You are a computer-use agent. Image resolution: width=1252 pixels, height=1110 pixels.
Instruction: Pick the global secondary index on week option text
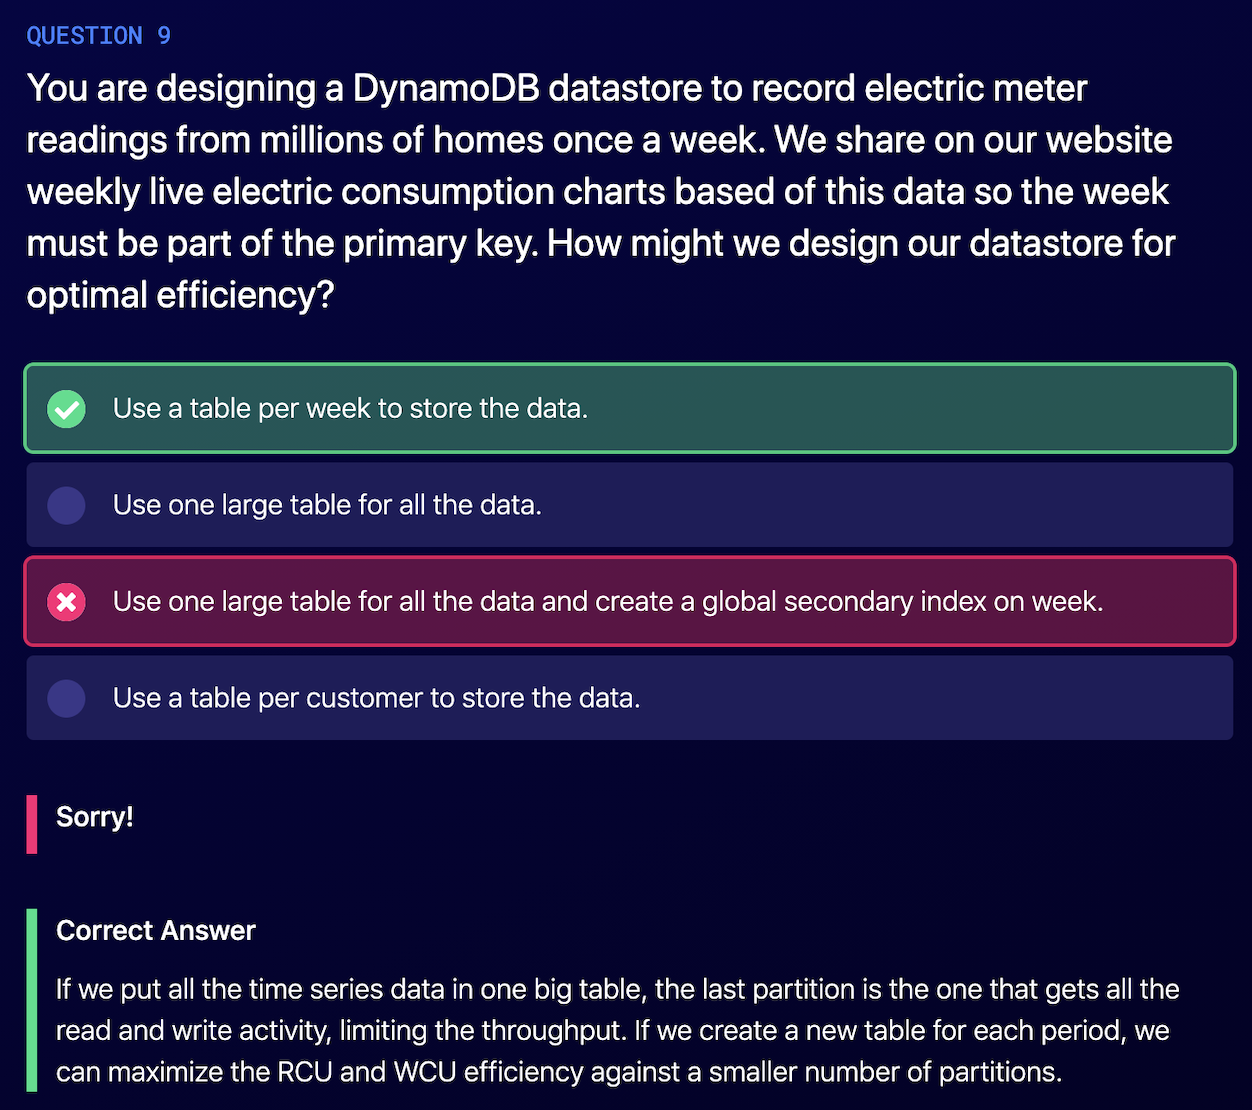coord(608,602)
